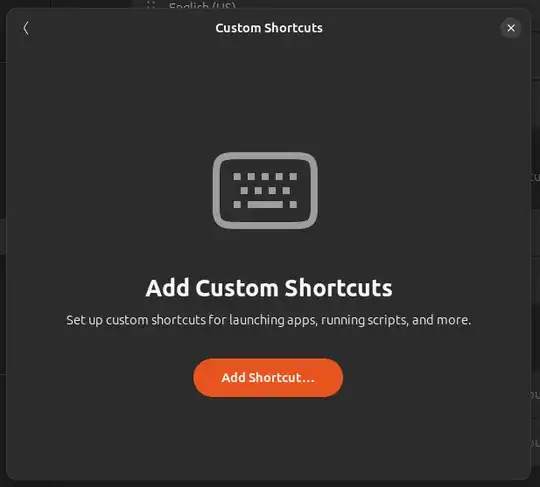540x487 pixels.
Task: Click the Add Shortcut… button
Action: pos(268,377)
